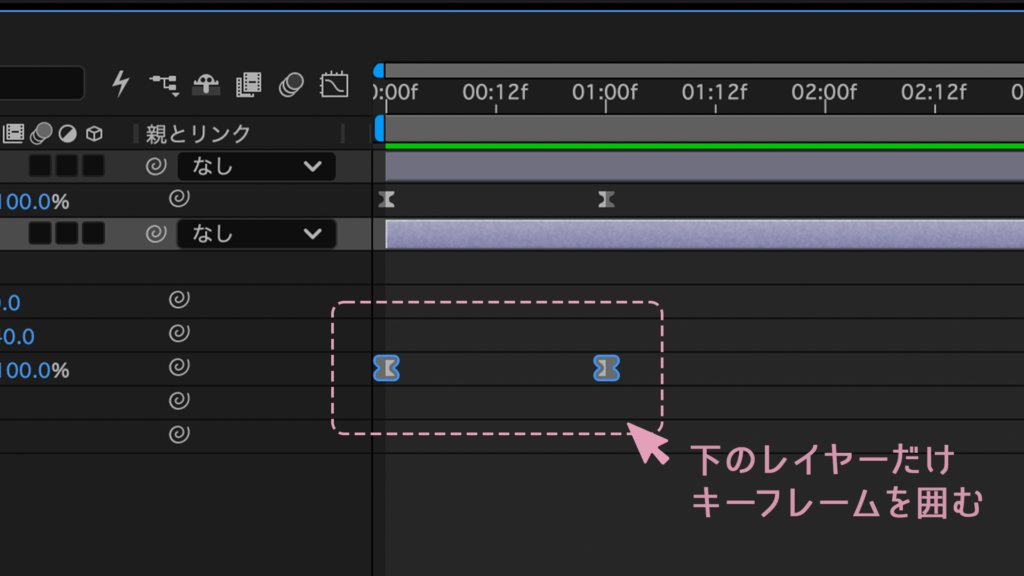Click the second layer's parent pick whip spiral

coord(155,233)
